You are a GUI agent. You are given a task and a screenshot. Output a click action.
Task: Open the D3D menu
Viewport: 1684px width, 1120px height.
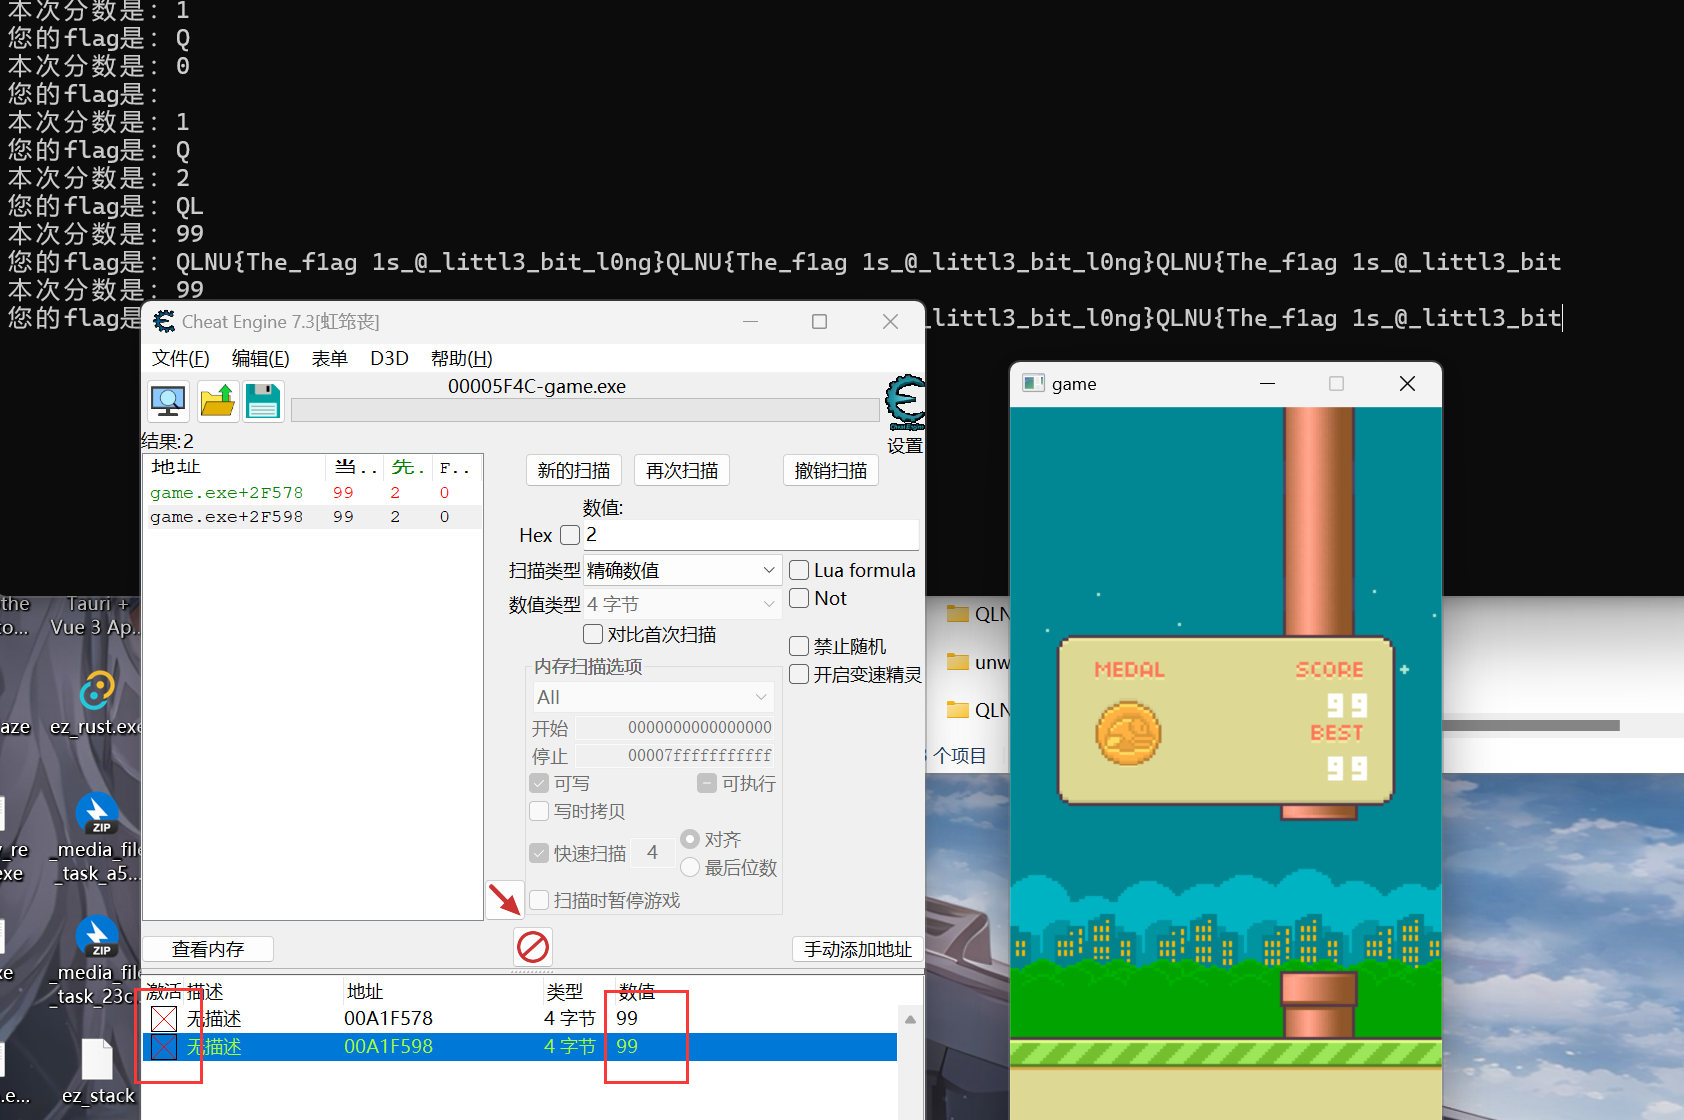(389, 358)
